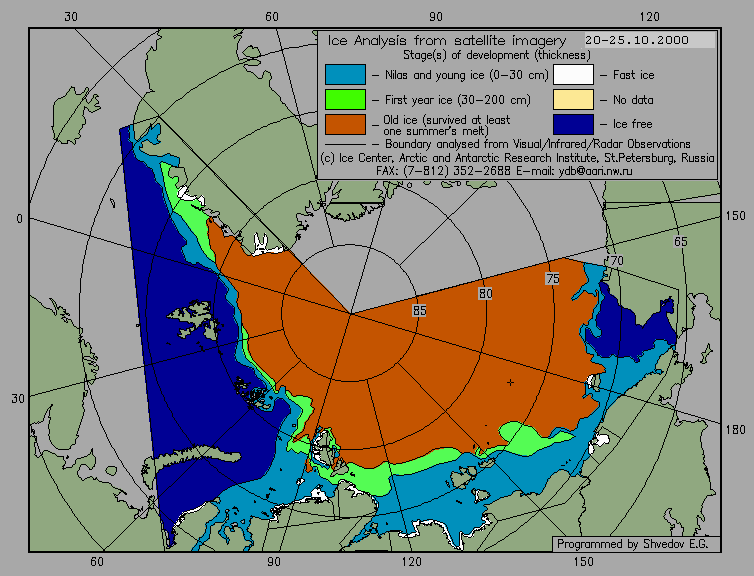Click the 'Fast ice' legend label

click(633, 75)
